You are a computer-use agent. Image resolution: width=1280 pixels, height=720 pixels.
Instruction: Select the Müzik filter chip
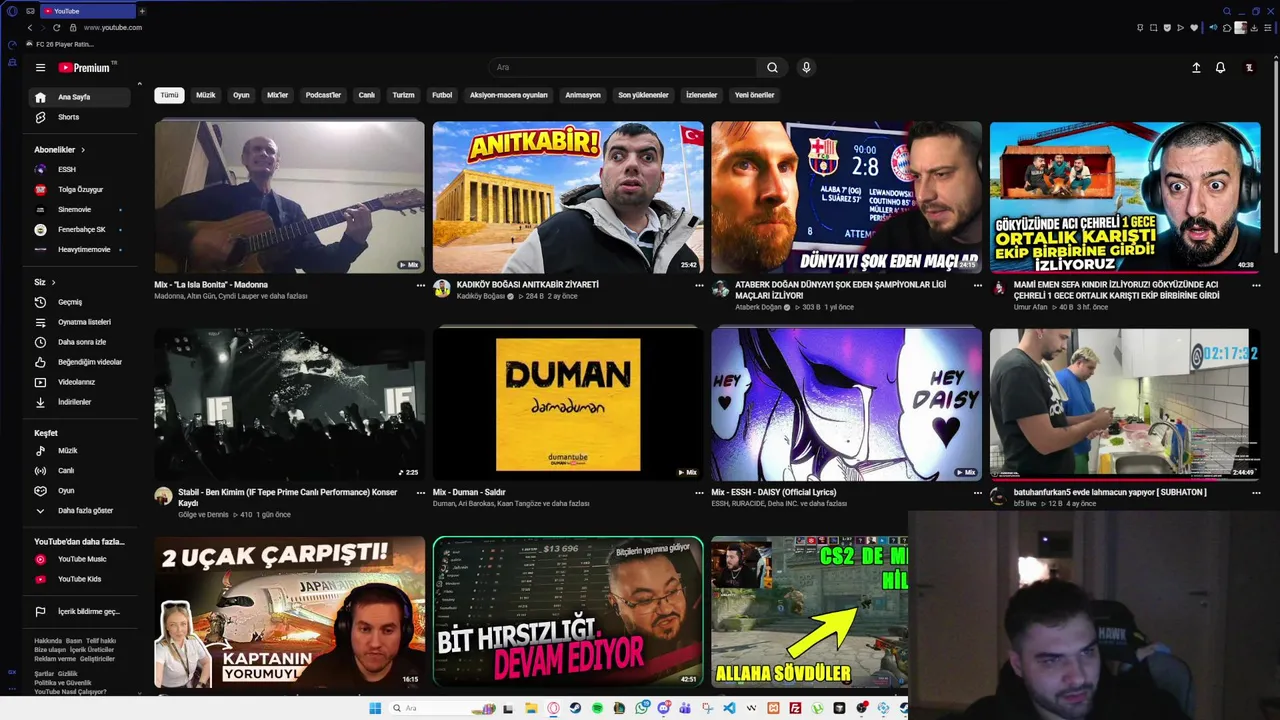click(205, 95)
